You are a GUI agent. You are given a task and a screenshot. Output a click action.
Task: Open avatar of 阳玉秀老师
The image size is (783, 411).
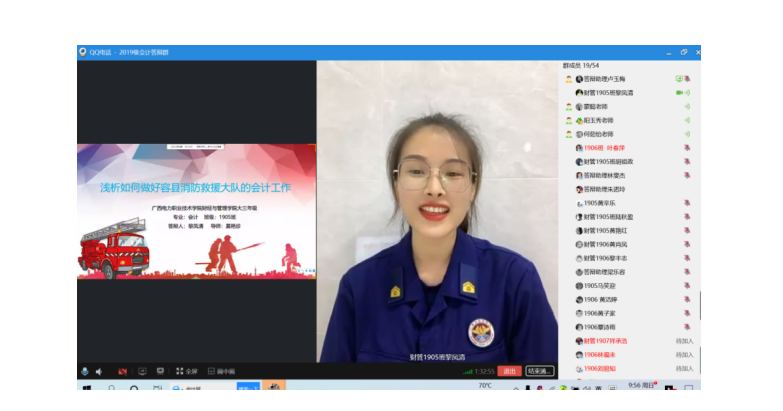[x=579, y=121]
